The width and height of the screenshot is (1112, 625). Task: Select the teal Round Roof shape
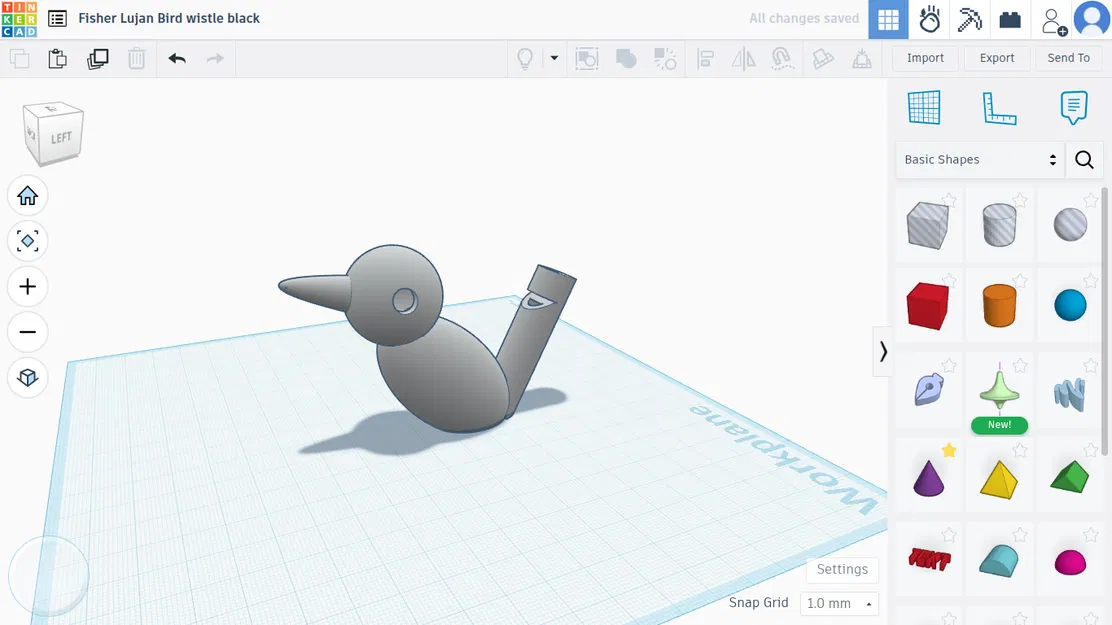click(999, 560)
